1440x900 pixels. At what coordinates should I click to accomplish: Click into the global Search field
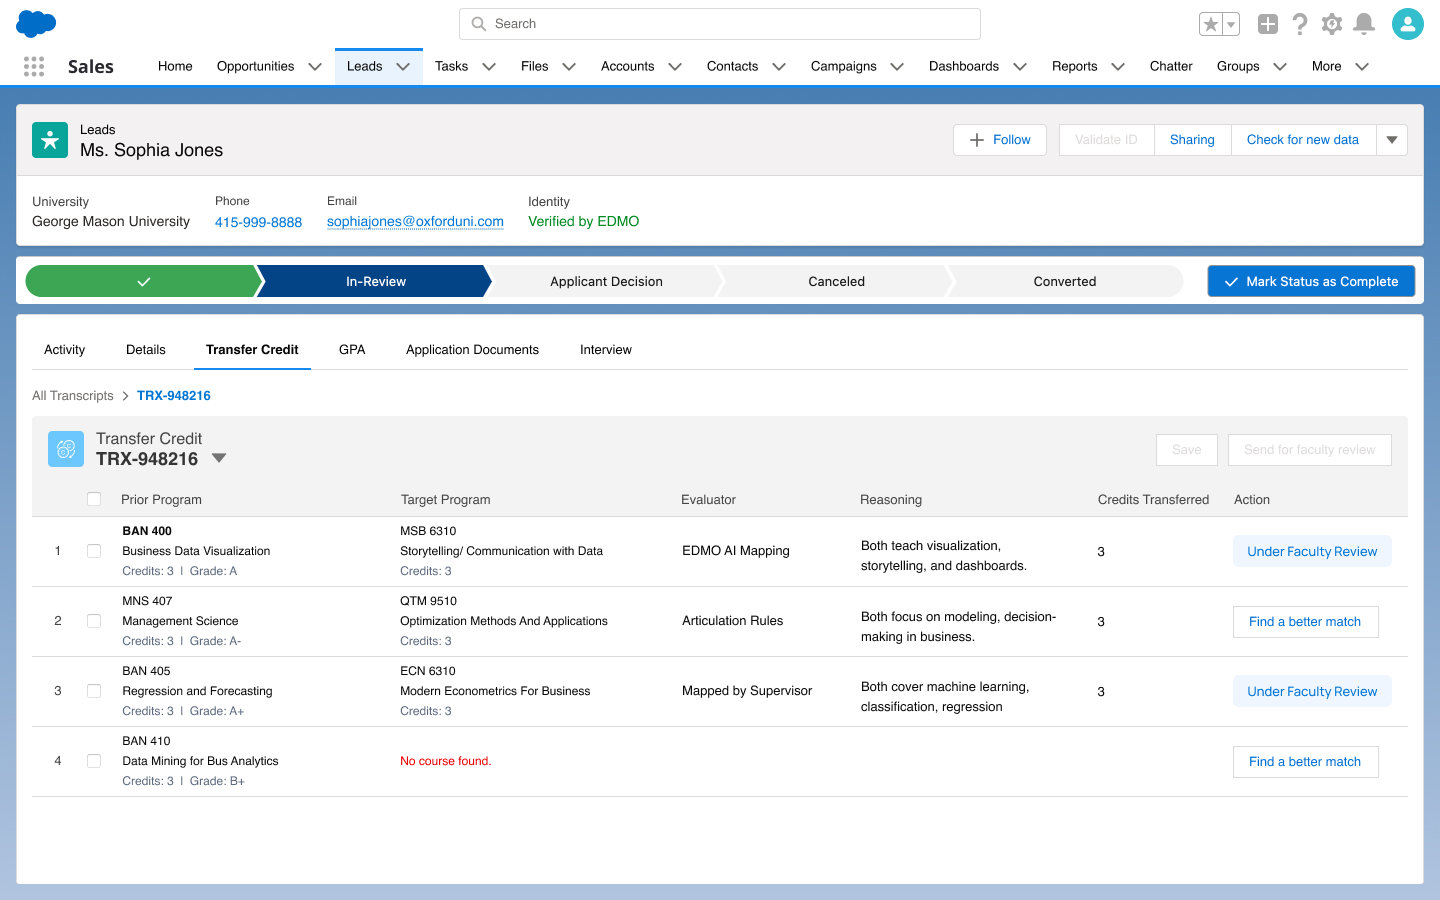[x=720, y=24]
